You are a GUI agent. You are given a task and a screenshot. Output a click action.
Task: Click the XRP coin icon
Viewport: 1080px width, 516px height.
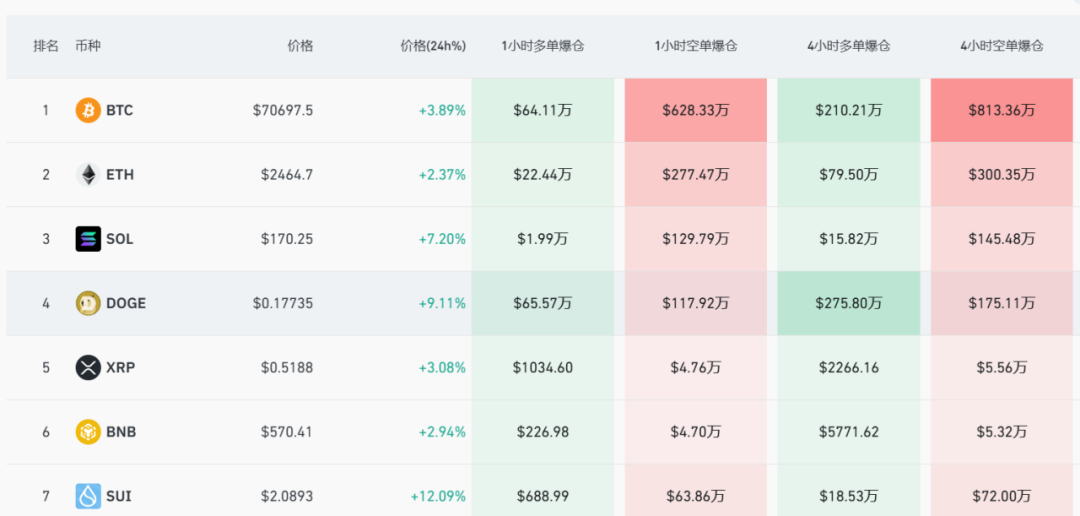click(88, 367)
